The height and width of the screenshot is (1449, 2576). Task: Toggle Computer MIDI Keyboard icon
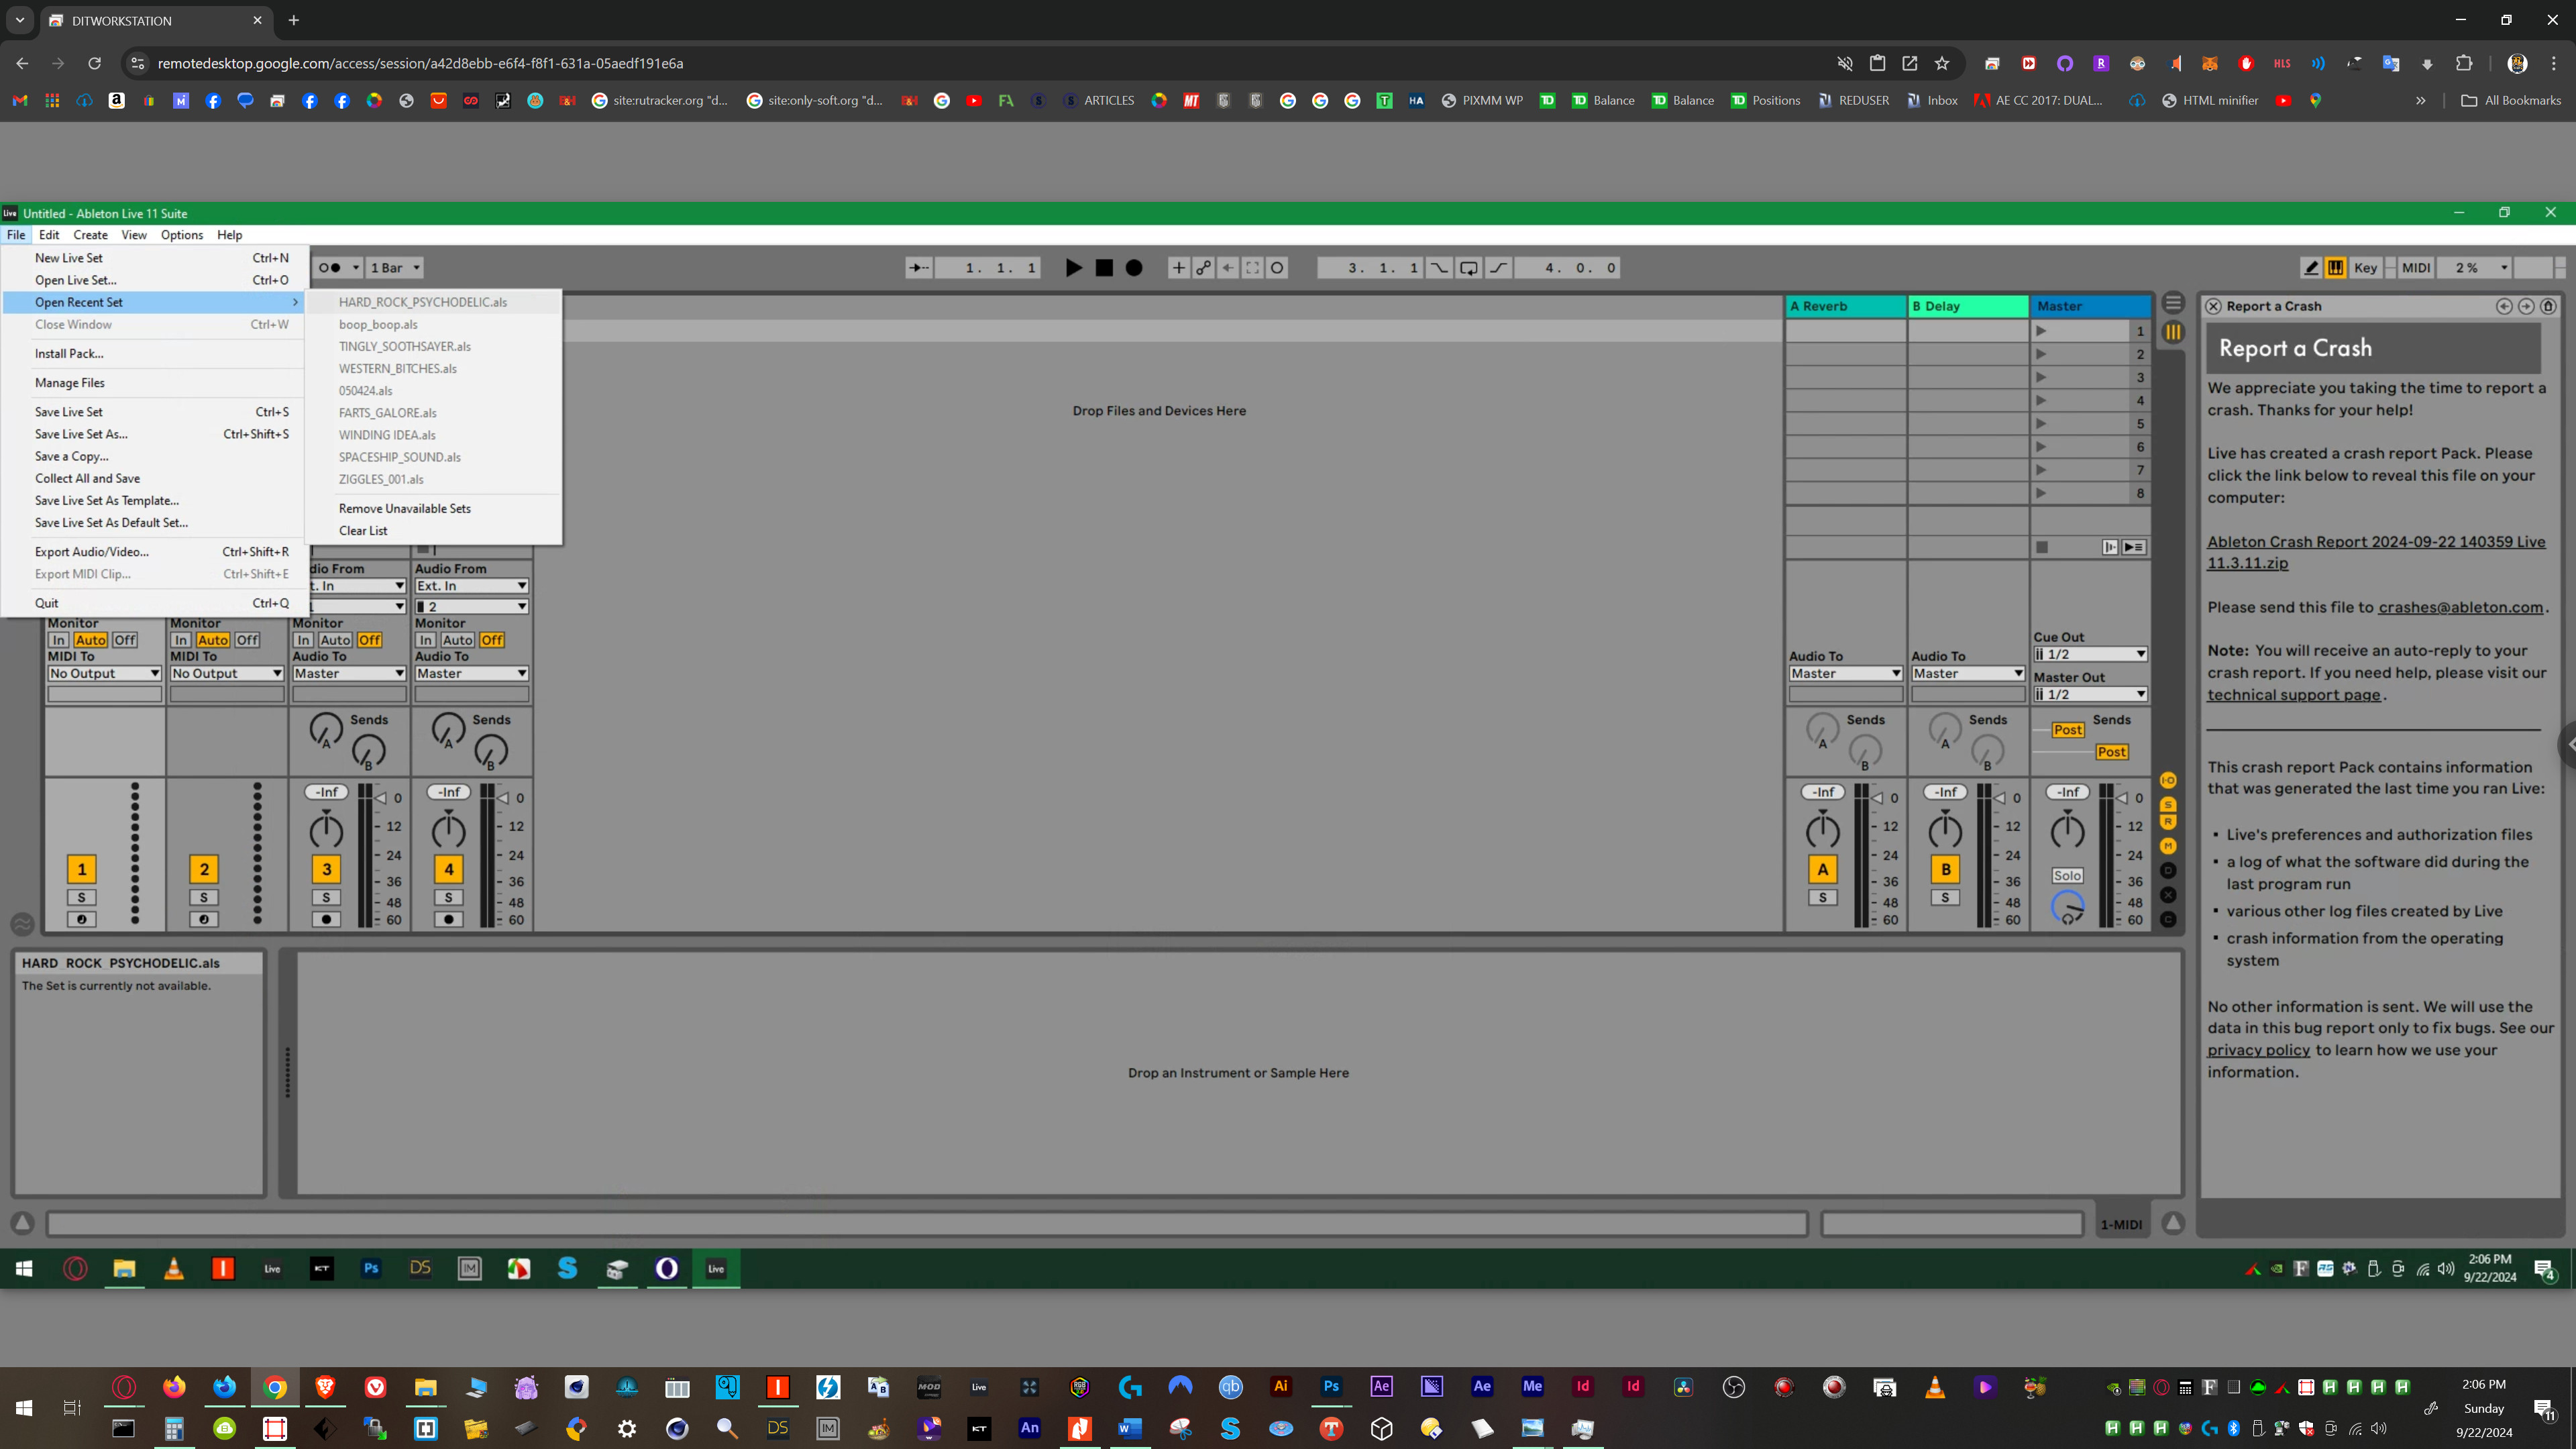click(x=2335, y=268)
